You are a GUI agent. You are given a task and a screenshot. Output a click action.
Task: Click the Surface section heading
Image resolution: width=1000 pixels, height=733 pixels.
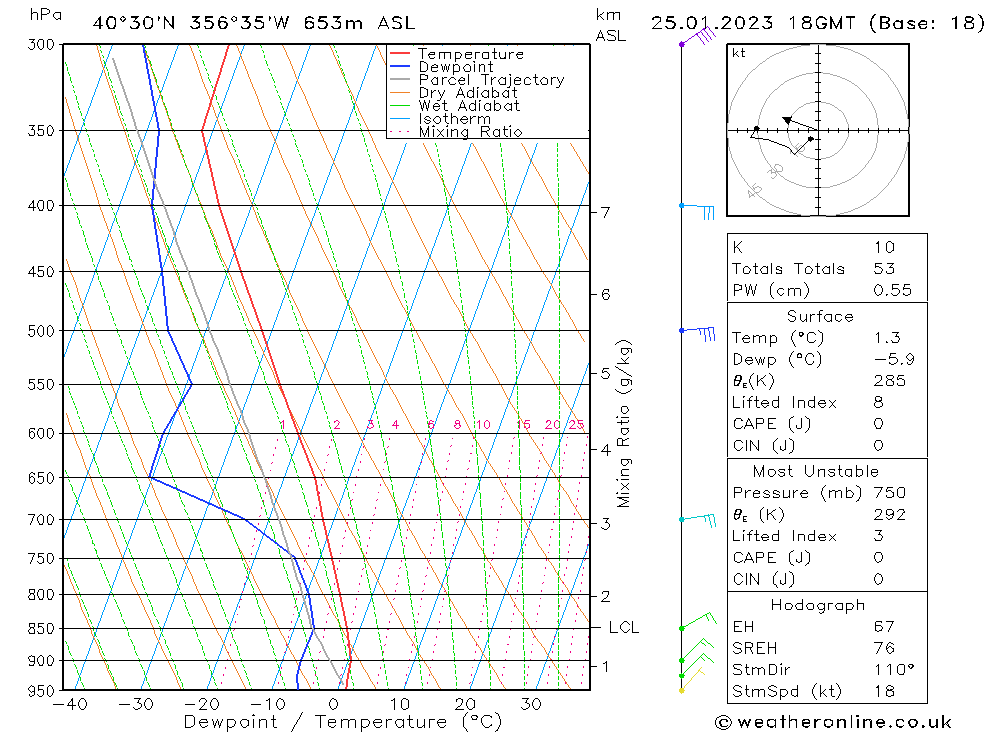[x=820, y=316]
